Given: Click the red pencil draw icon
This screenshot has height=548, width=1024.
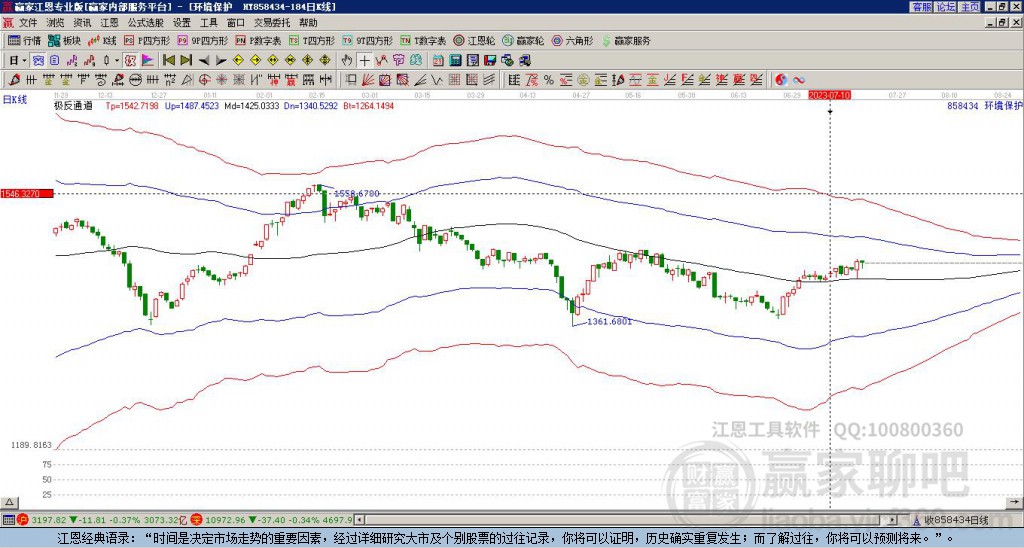Looking at the screenshot, I should [x=13, y=80].
